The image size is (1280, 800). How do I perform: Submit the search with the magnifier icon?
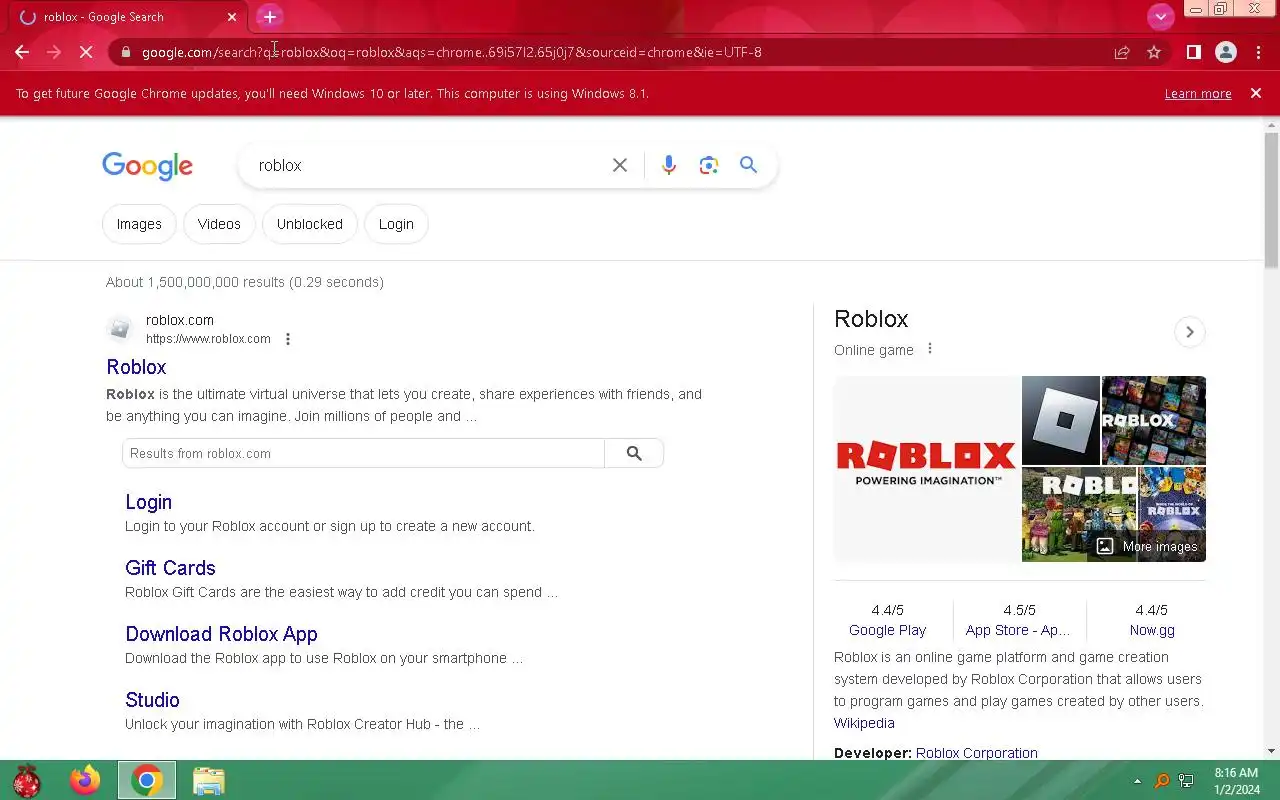point(748,165)
